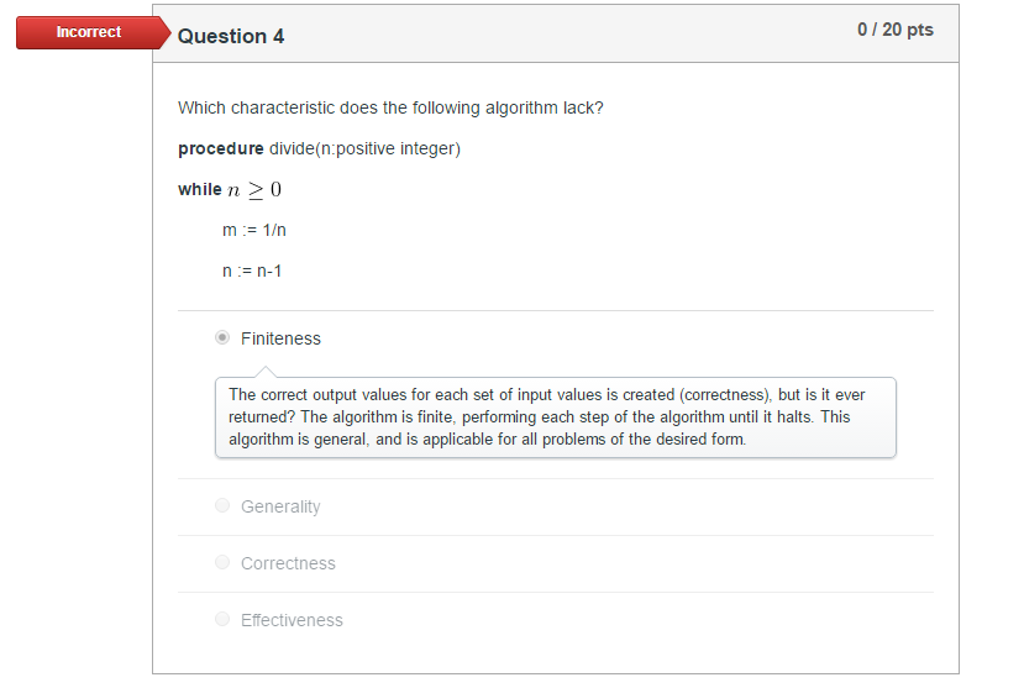The height and width of the screenshot is (688, 1024).
Task: Click the unfilled radio circle beside Correctness
Action: point(222,561)
